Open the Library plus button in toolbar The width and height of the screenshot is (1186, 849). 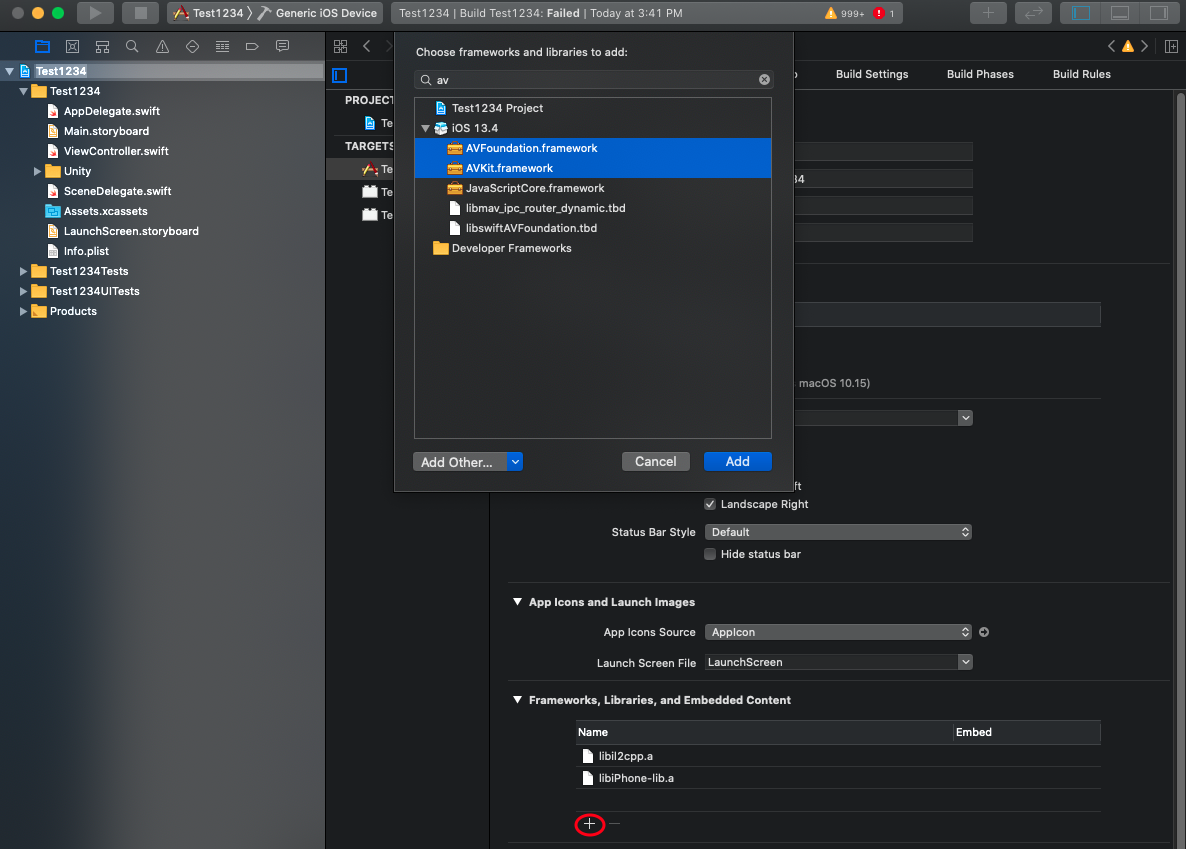tap(988, 13)
